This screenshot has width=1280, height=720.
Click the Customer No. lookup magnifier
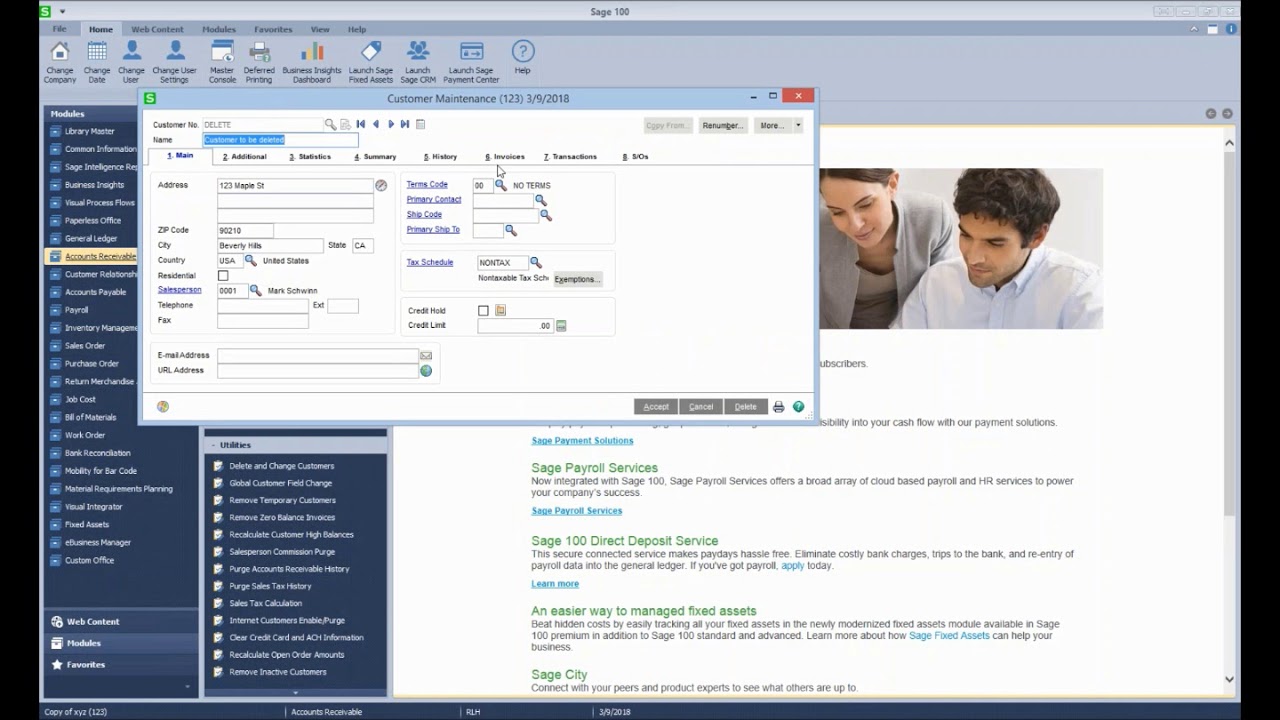(x=330, y=124)
